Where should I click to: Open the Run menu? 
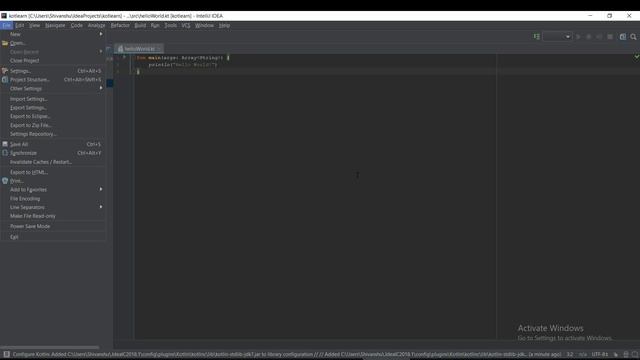pos(155,25)
